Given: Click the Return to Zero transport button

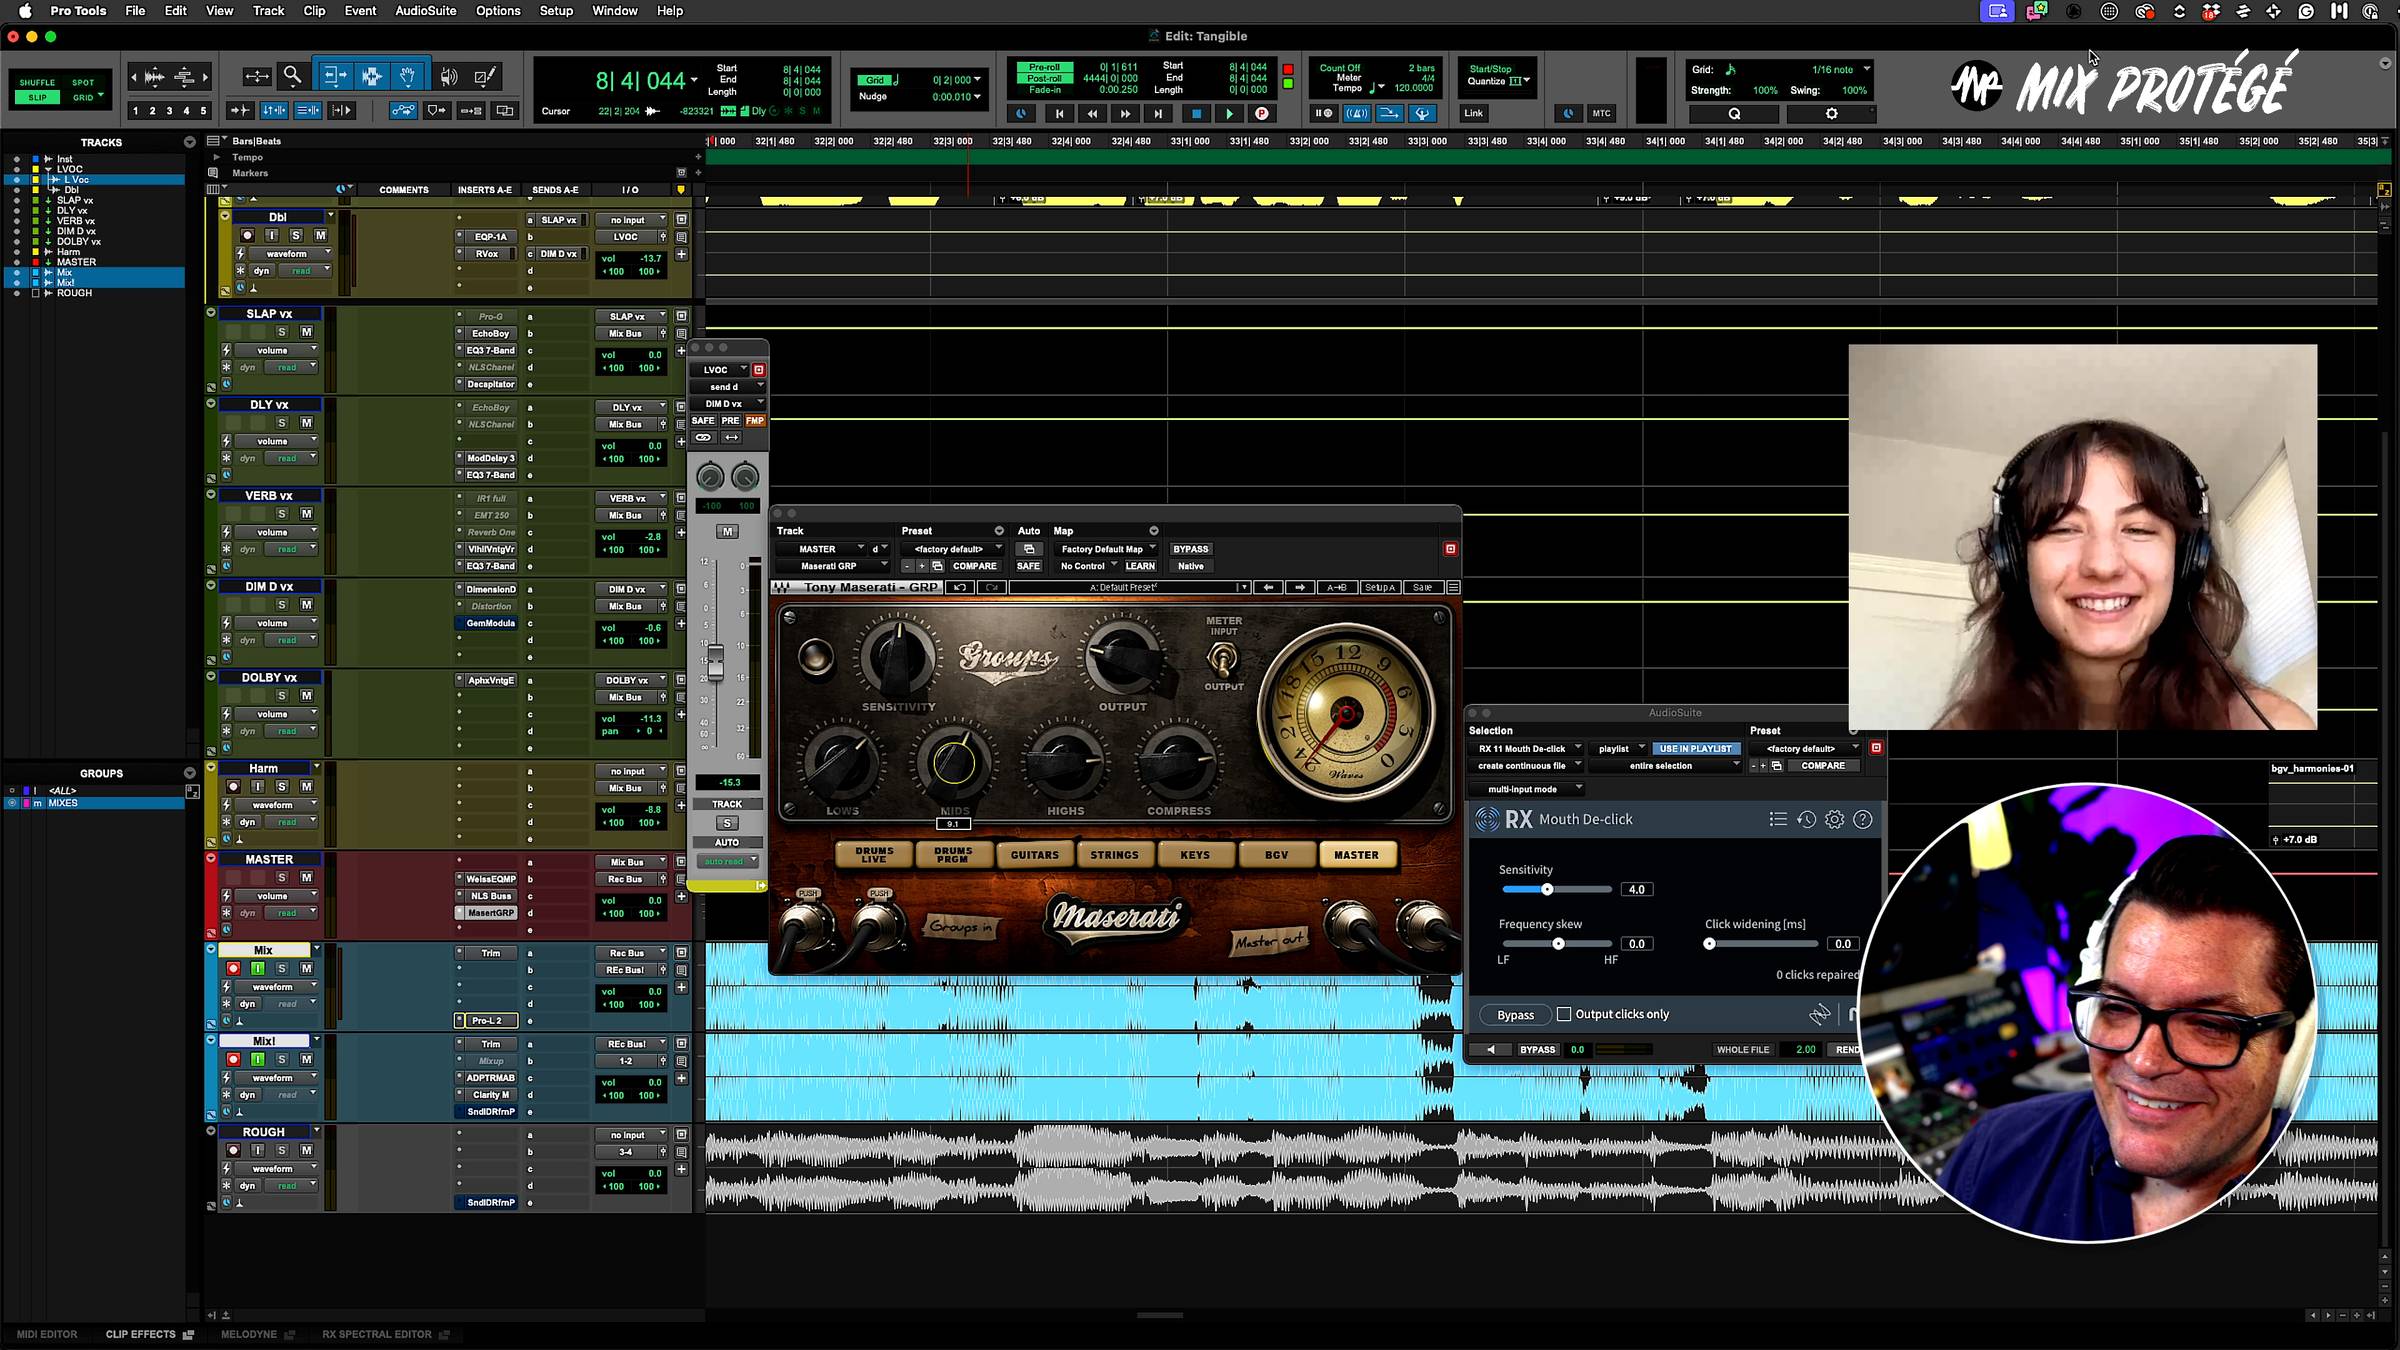Looking at the screenshot, I should click(x=1059, y=114).
